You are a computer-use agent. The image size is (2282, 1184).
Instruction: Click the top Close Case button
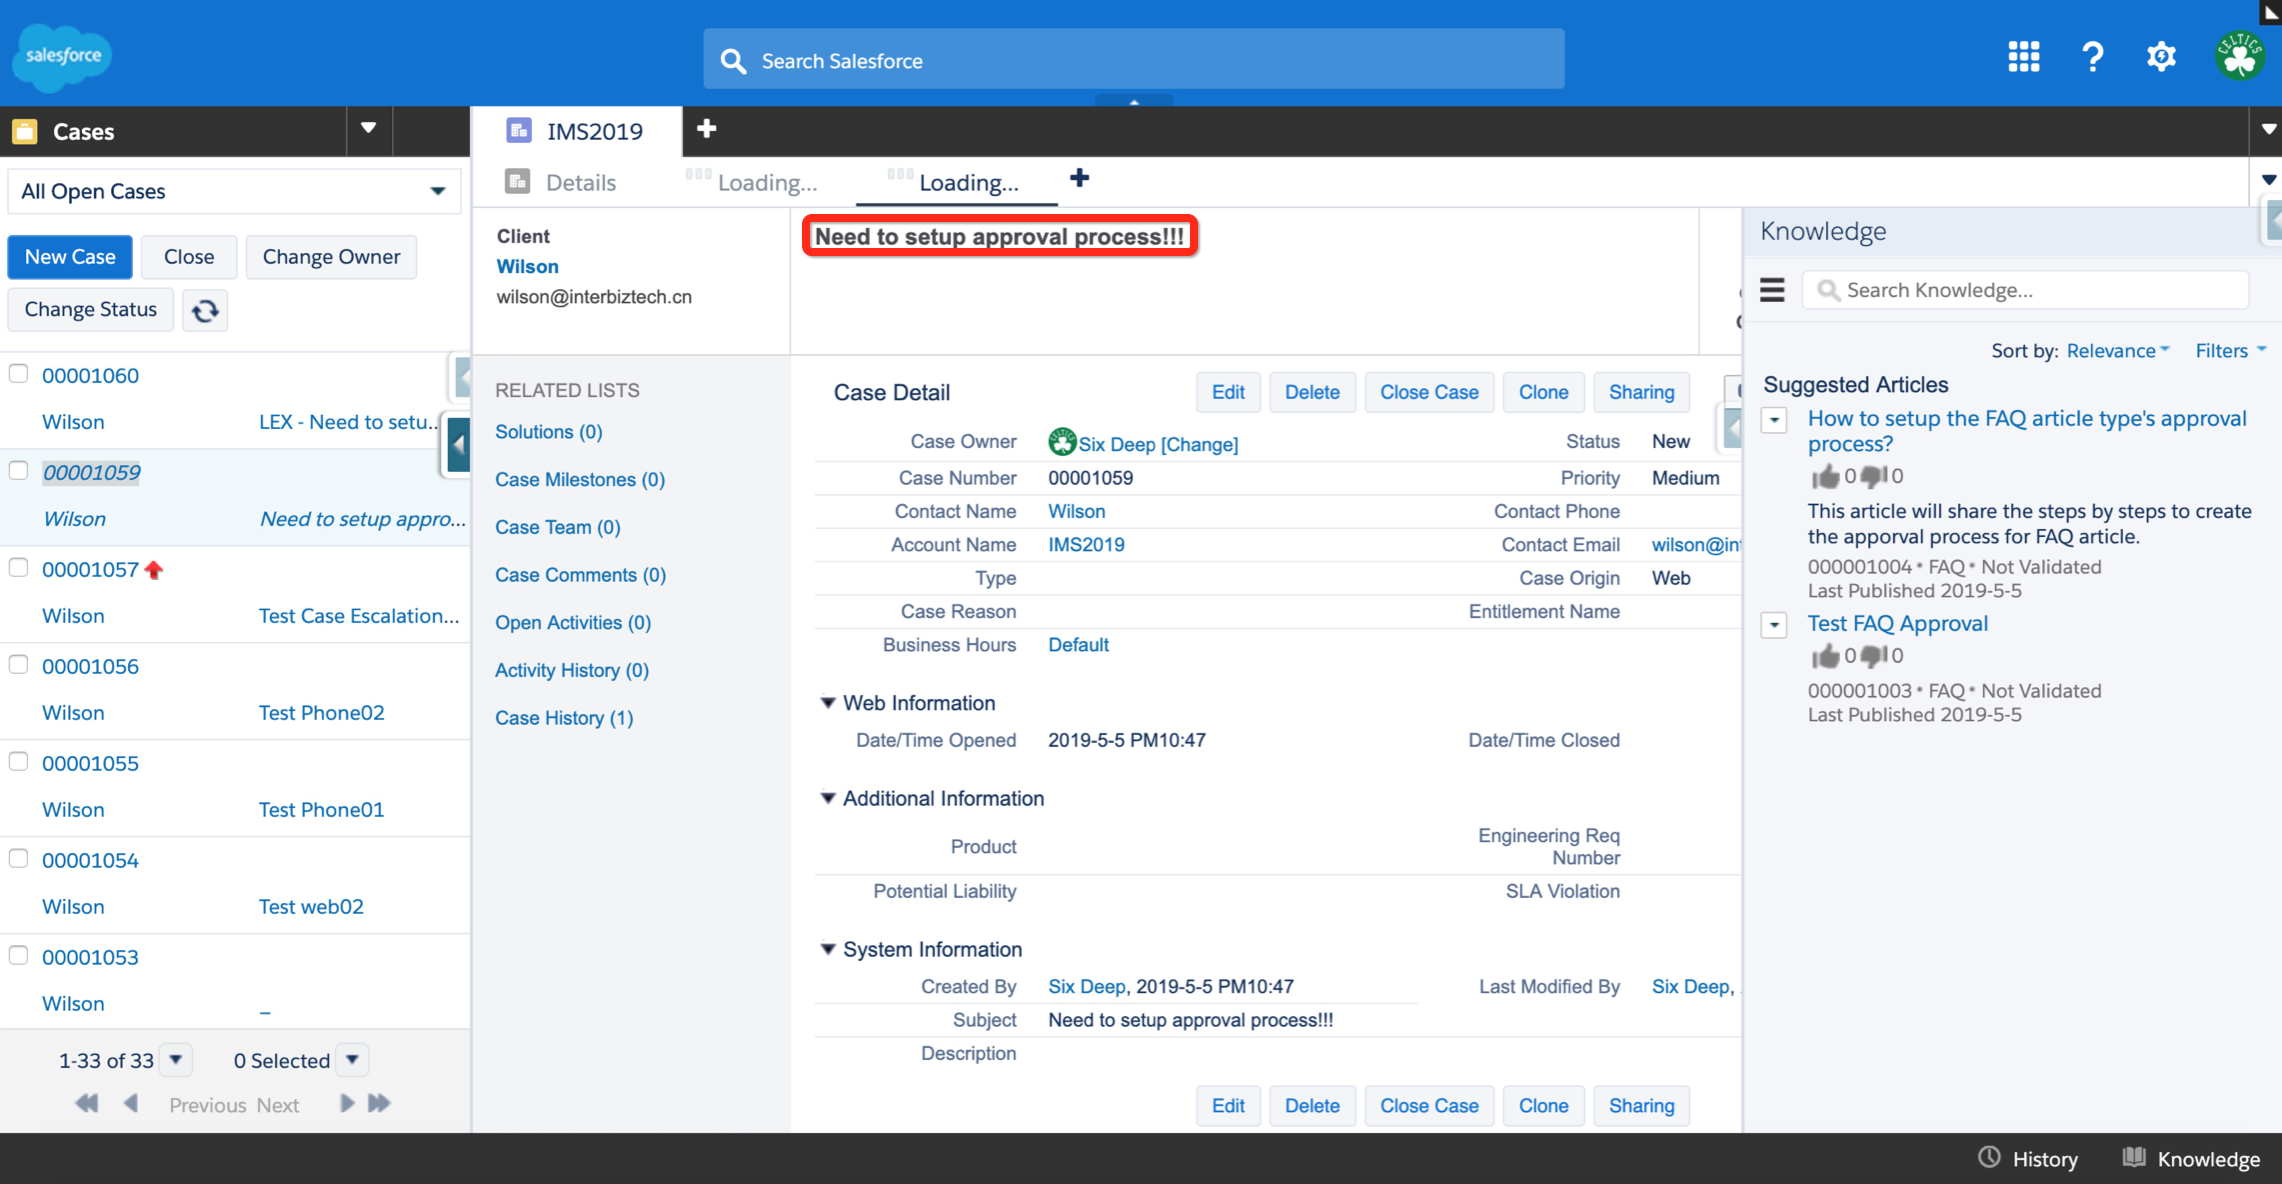click(1429, 392)
